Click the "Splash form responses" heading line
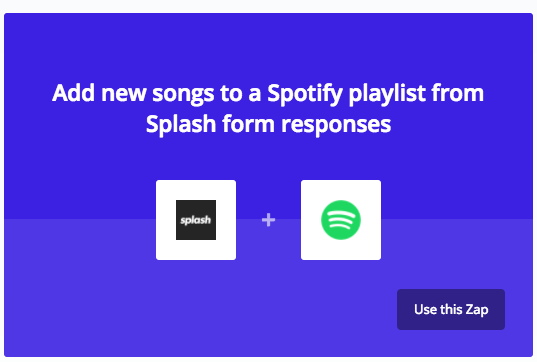The height and width of the screenshot is (362, 537). coord(268,124)
